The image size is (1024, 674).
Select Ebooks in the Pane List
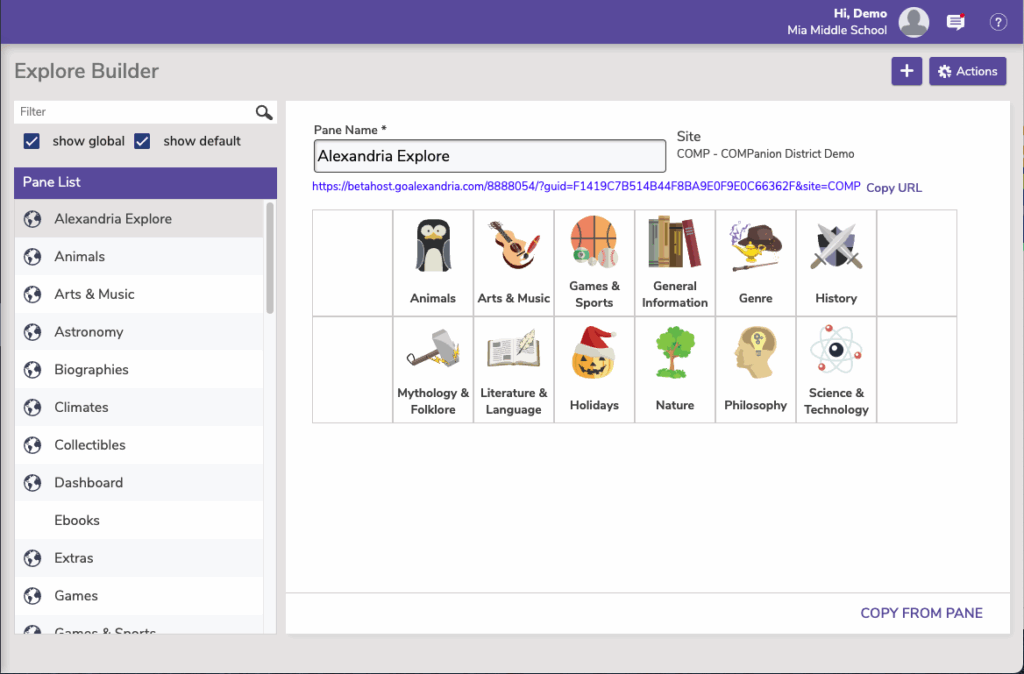pyautogui.click(x=77, y=520)
